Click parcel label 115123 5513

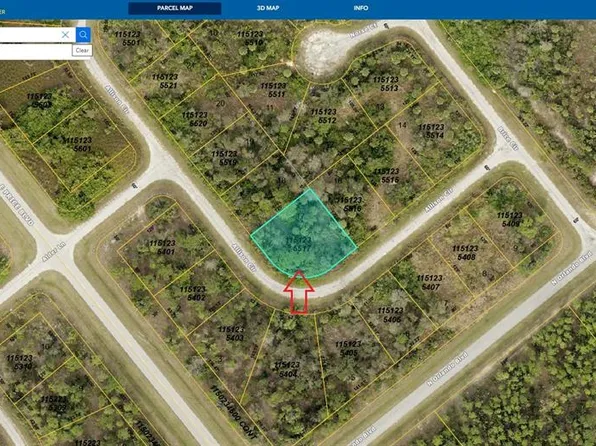pos(385,84)
